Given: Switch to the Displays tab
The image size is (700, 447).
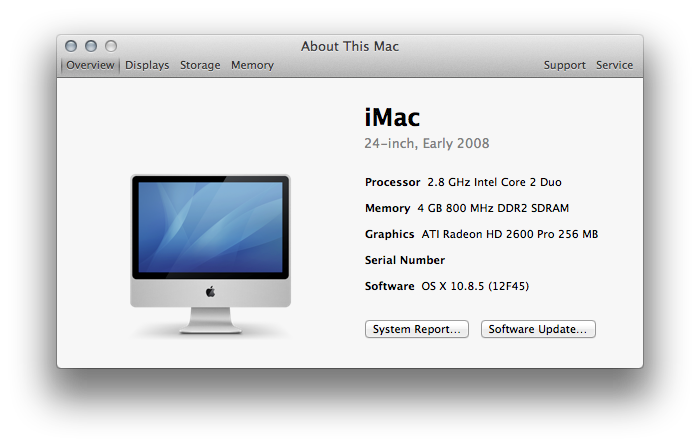Looking at the screenshot, I should (x=147, y=65).
